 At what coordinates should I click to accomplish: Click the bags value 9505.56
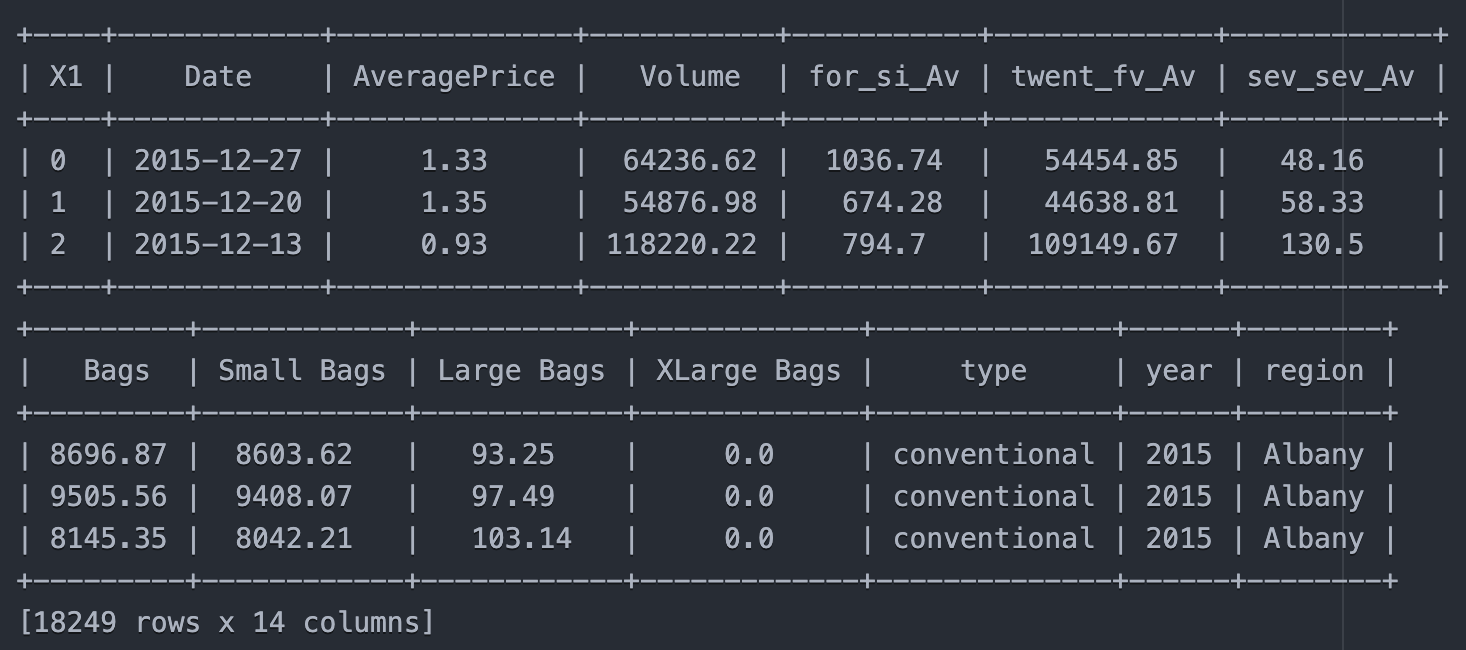pos(108,497)
